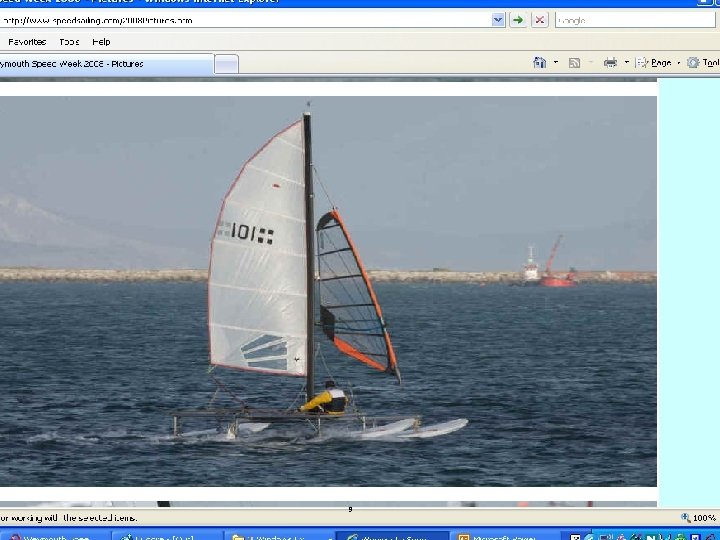The width and height of the screenshot is (720, 540).
Task: Open the Help menu
Action: point(101,42)
